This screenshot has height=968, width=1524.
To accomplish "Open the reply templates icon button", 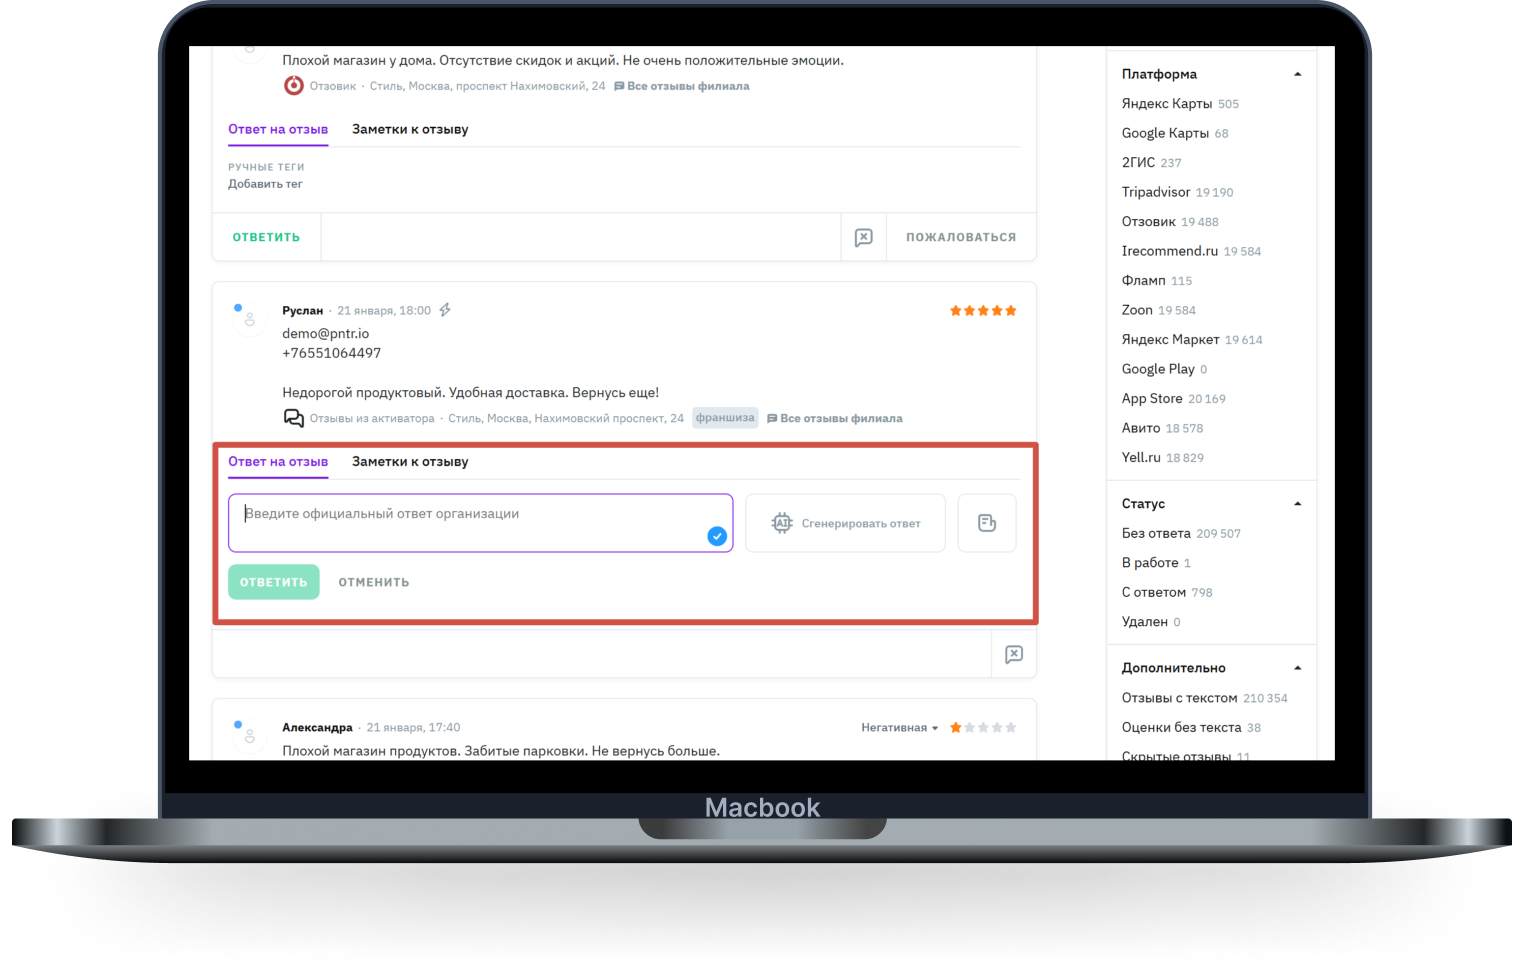I will (987, 523).
